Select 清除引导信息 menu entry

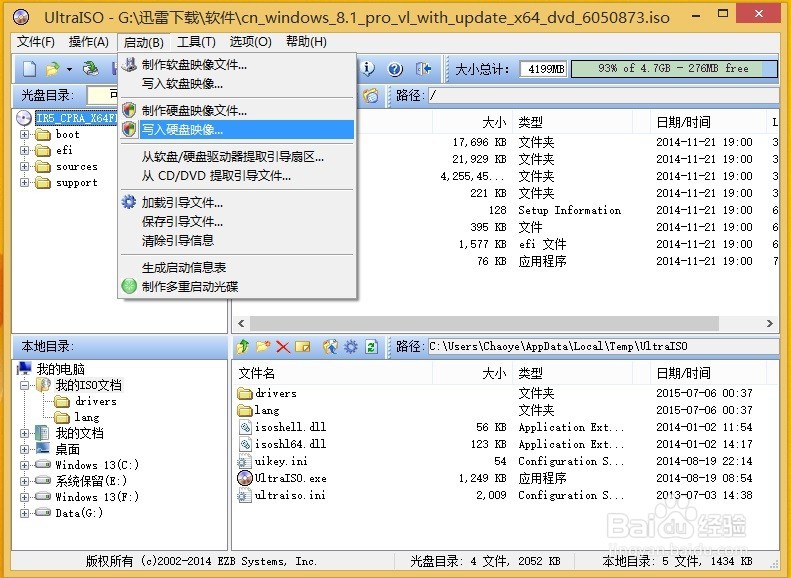click(x=237, y=241)
